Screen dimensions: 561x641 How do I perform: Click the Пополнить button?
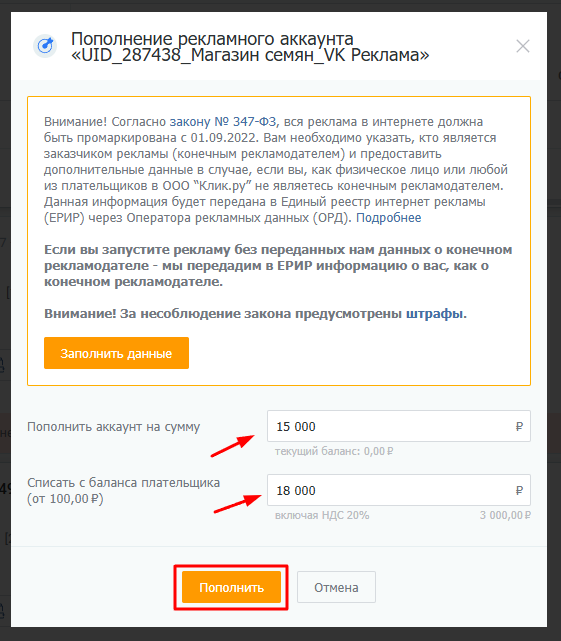[x=231, y=587]
